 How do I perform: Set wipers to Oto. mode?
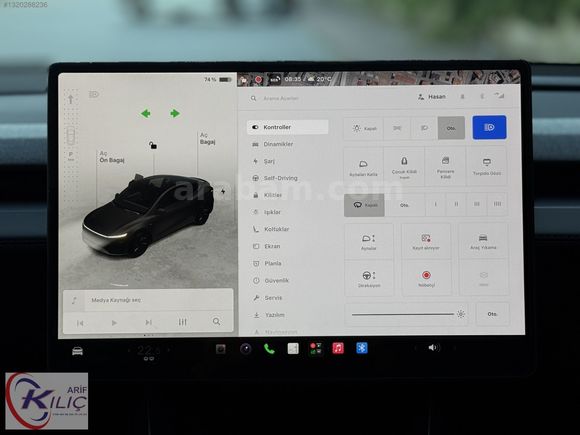405,205
